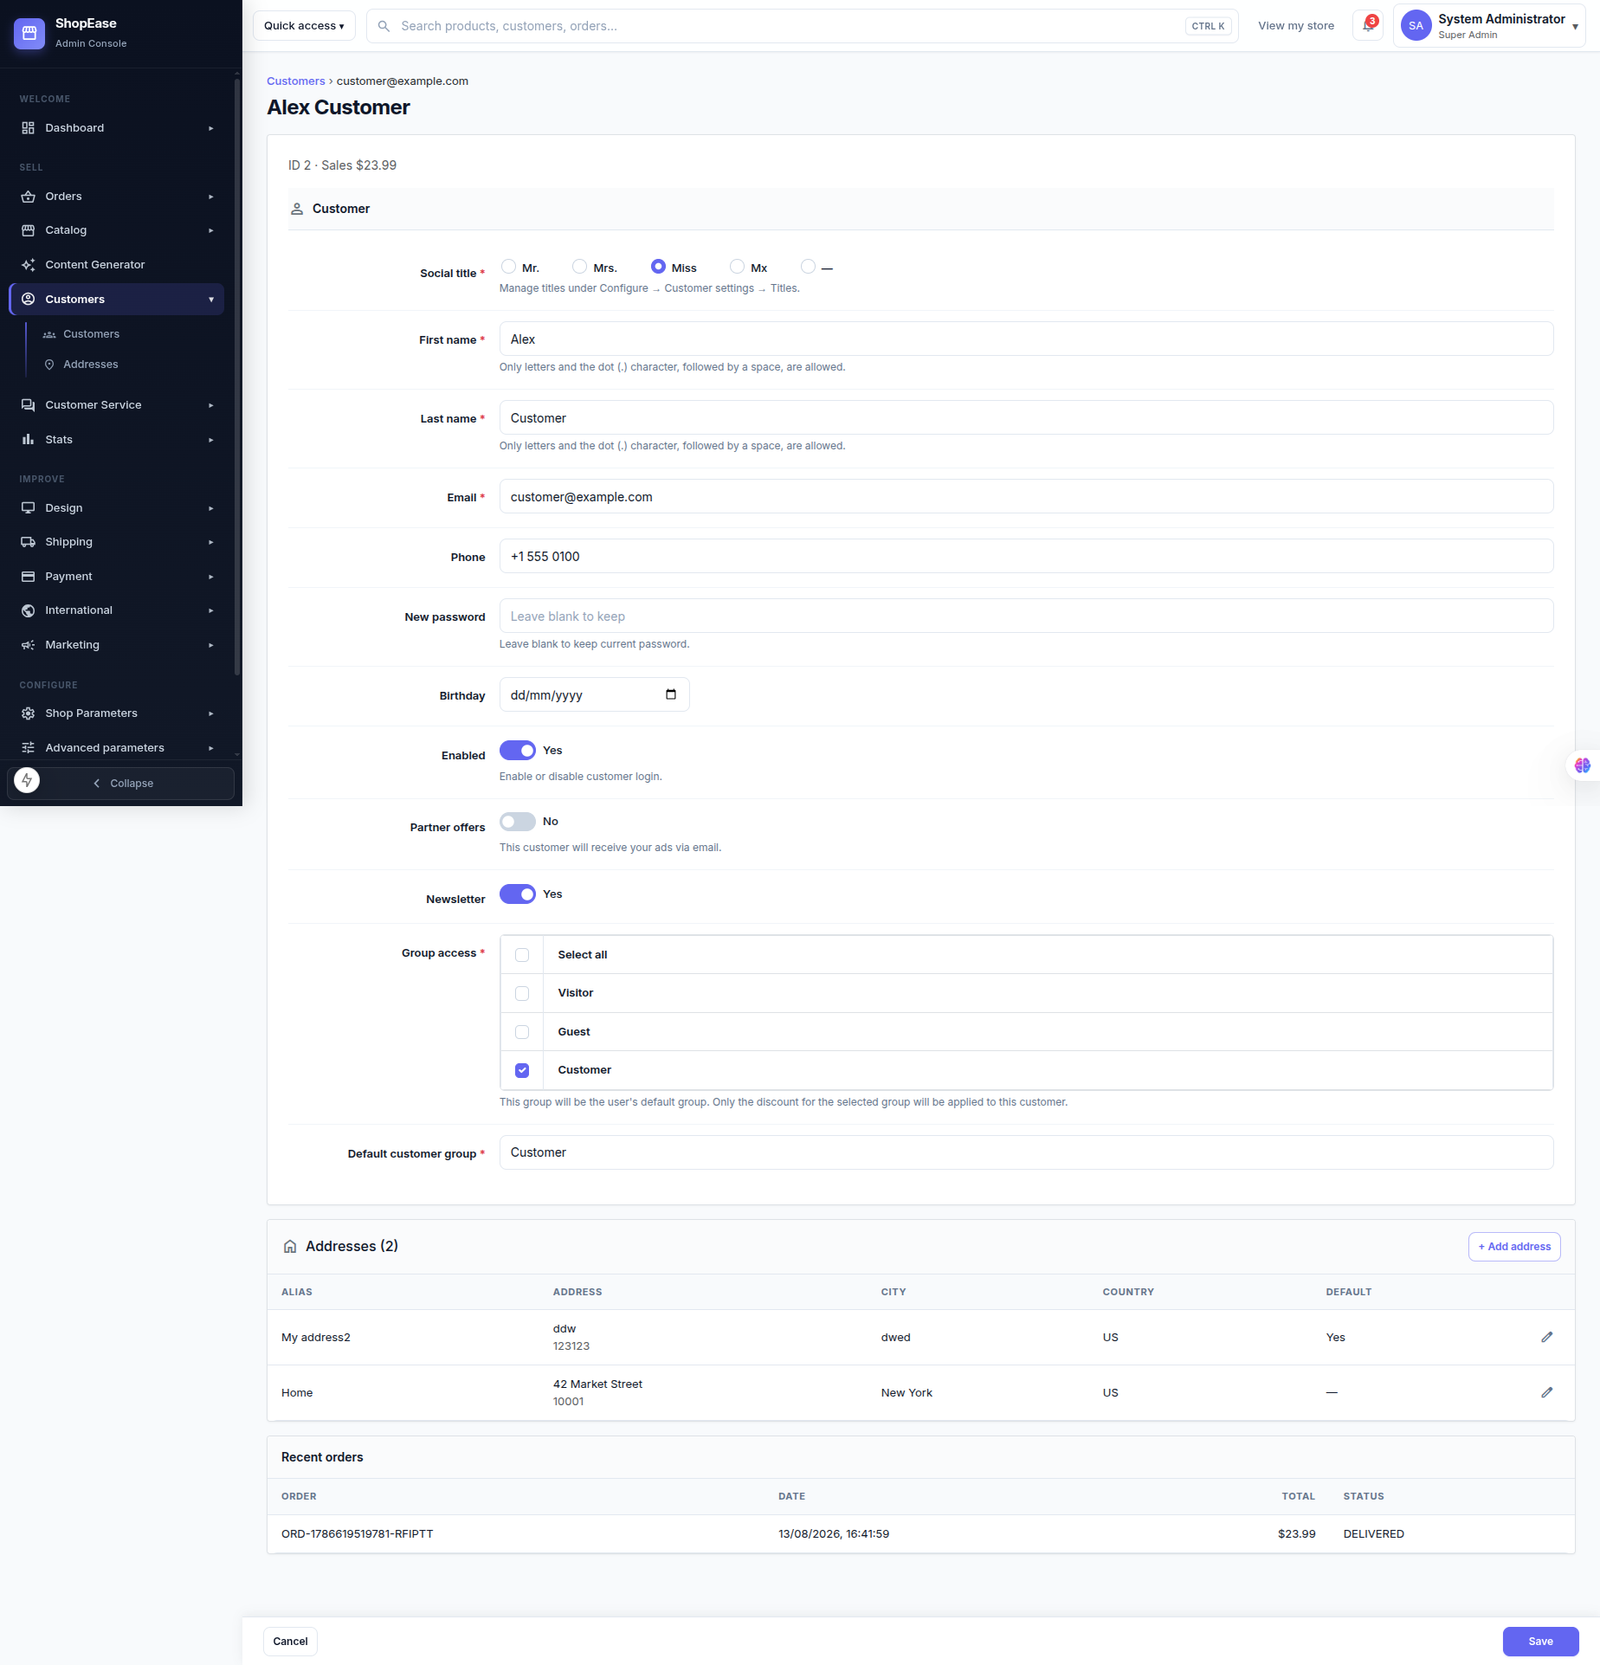Turn on Partner offers toggle
This screenshot has height=1665, width=1600.
[x=517, y=821]
